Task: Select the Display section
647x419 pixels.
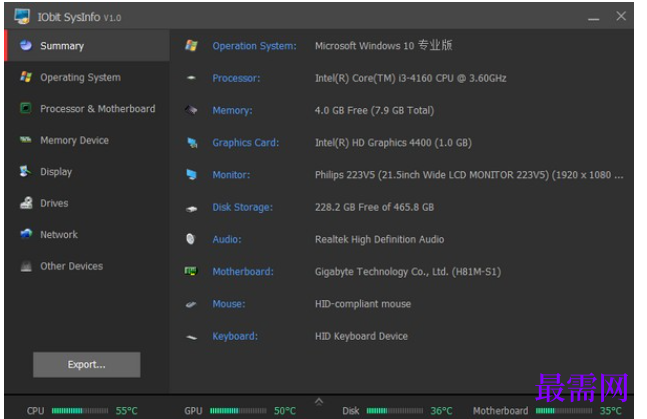Action: [x=87, y=172]
